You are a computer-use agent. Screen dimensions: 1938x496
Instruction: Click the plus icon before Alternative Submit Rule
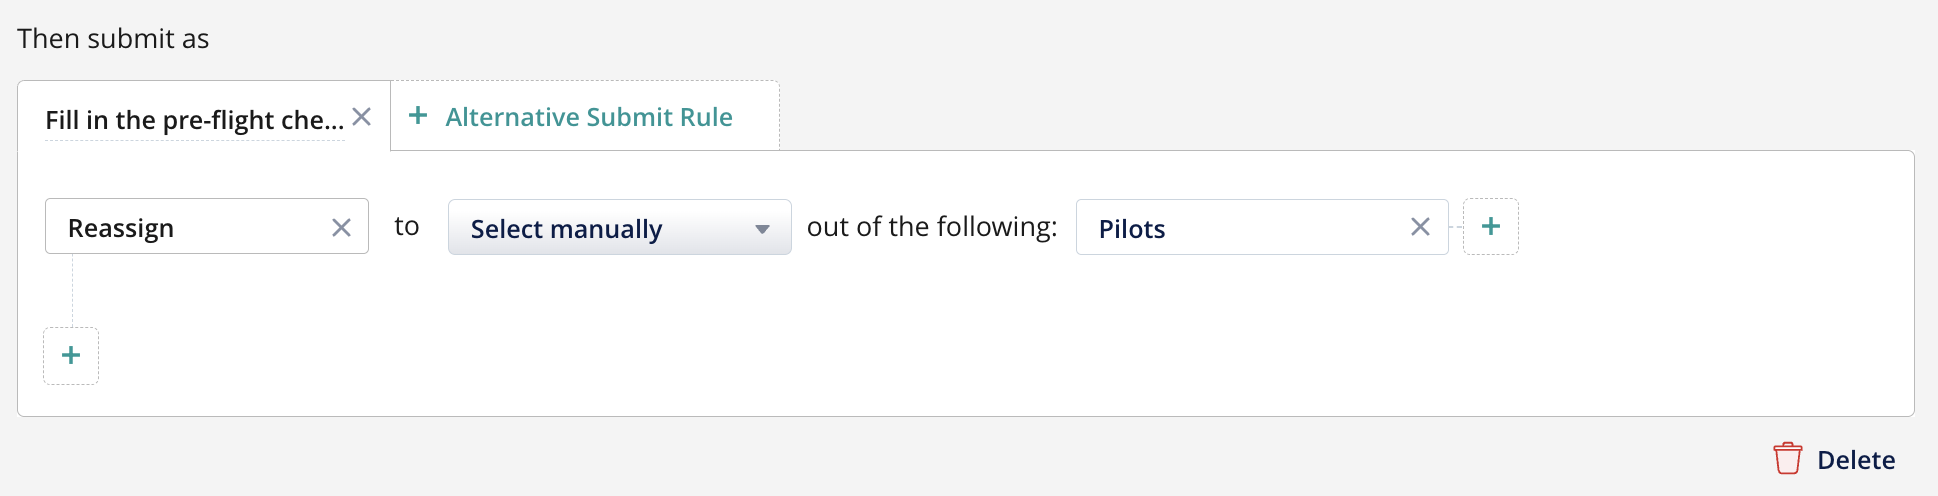pyautogui.click(x=418, y=116)
